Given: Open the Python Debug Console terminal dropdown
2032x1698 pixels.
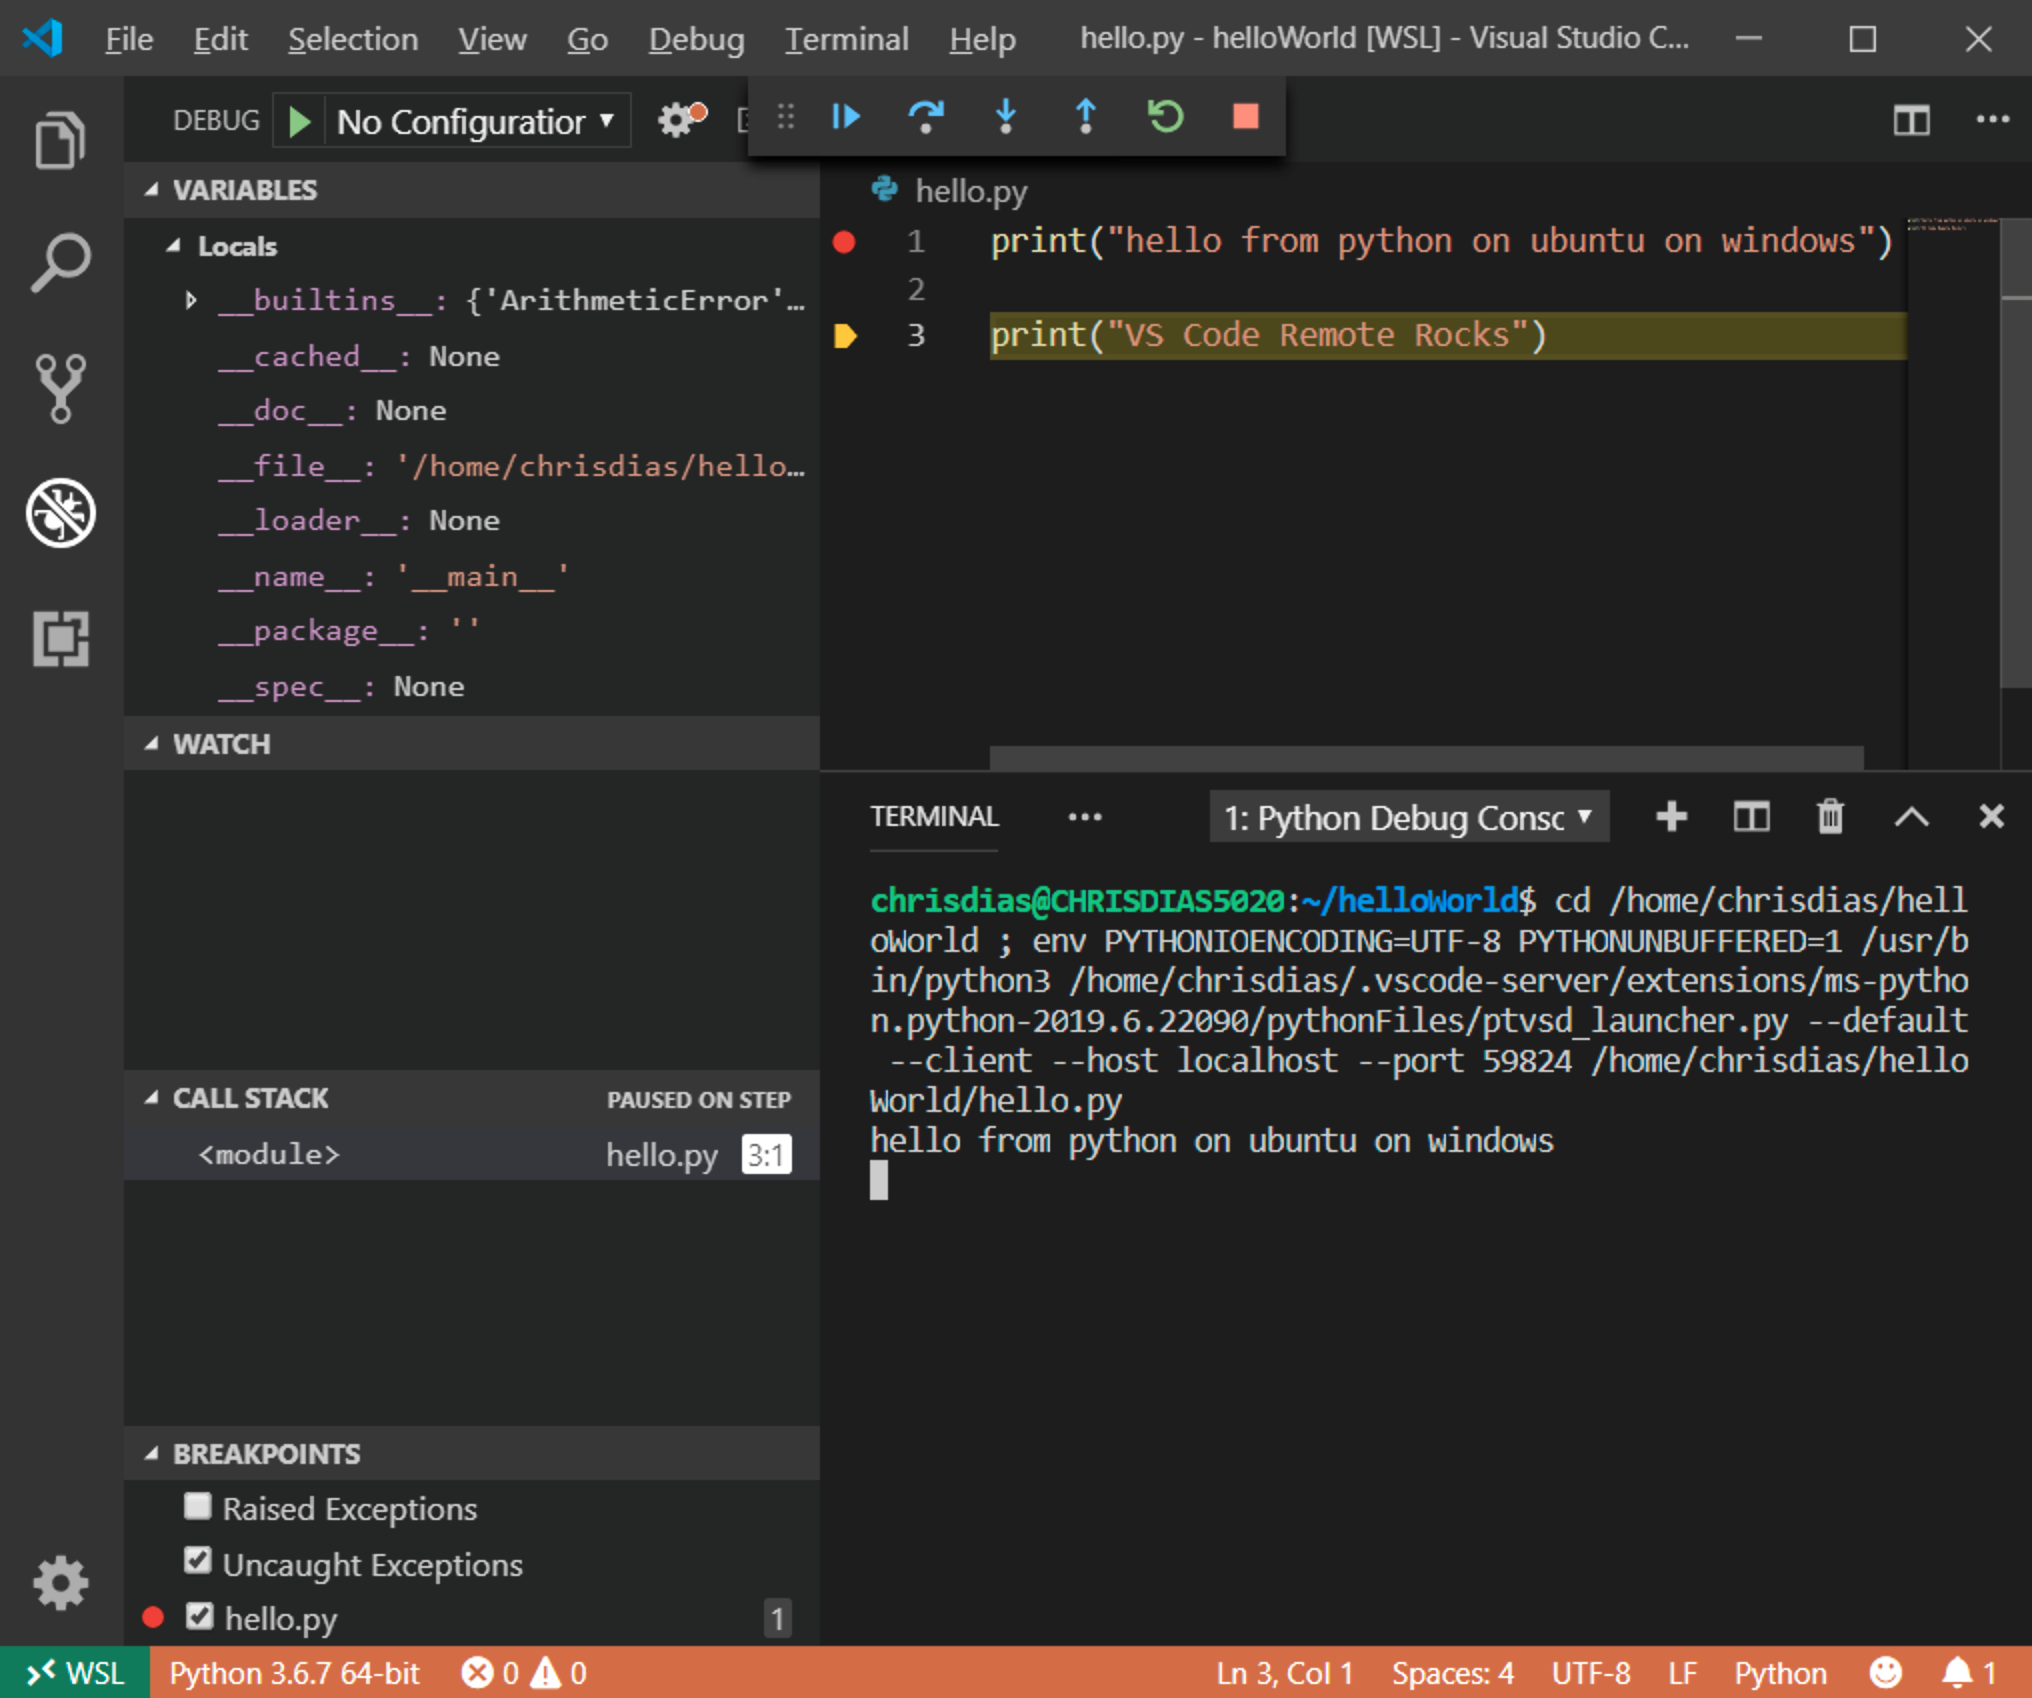Looking at the screenshot, I should pyautogui.click(x=1409, y=817).
